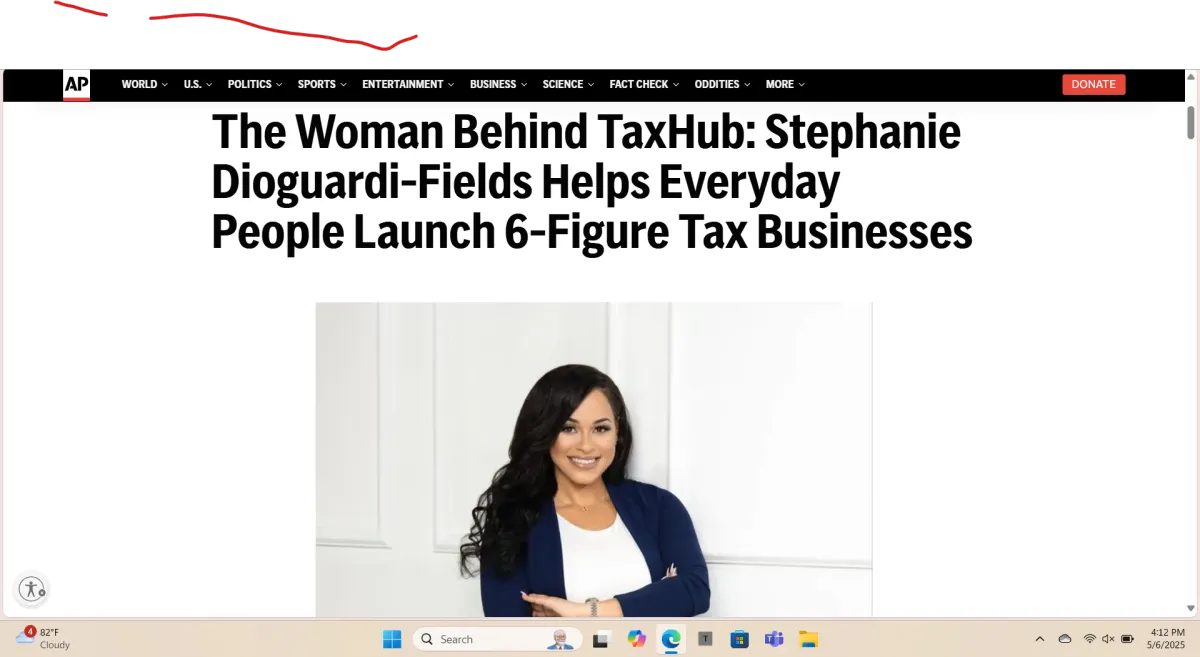The height and width of the screenshot is (657, 1200).
Task: Open File Explorer from the taskbar
Action: click(x=808, y=639)
